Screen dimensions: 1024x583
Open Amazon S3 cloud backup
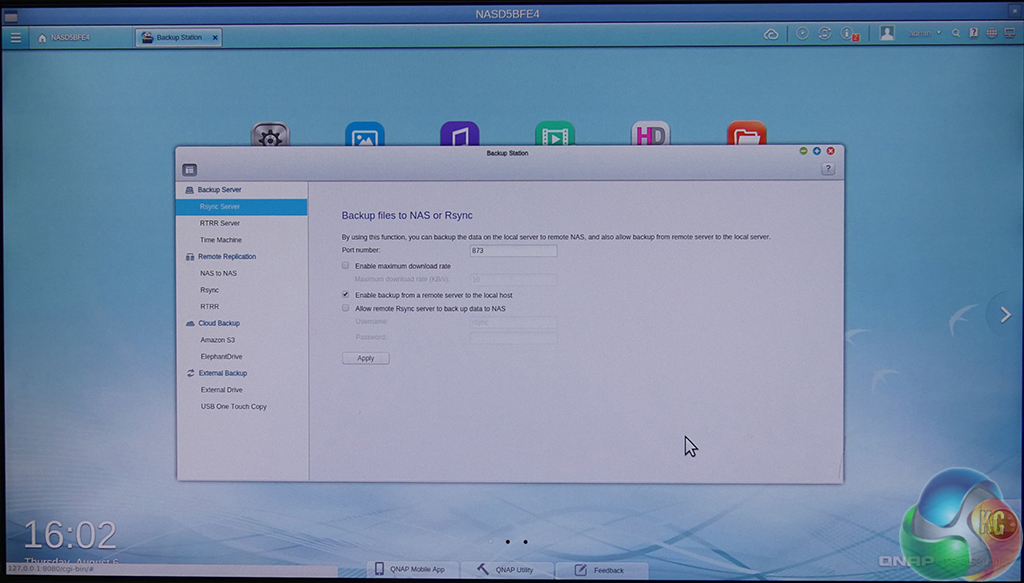point(217,340)
